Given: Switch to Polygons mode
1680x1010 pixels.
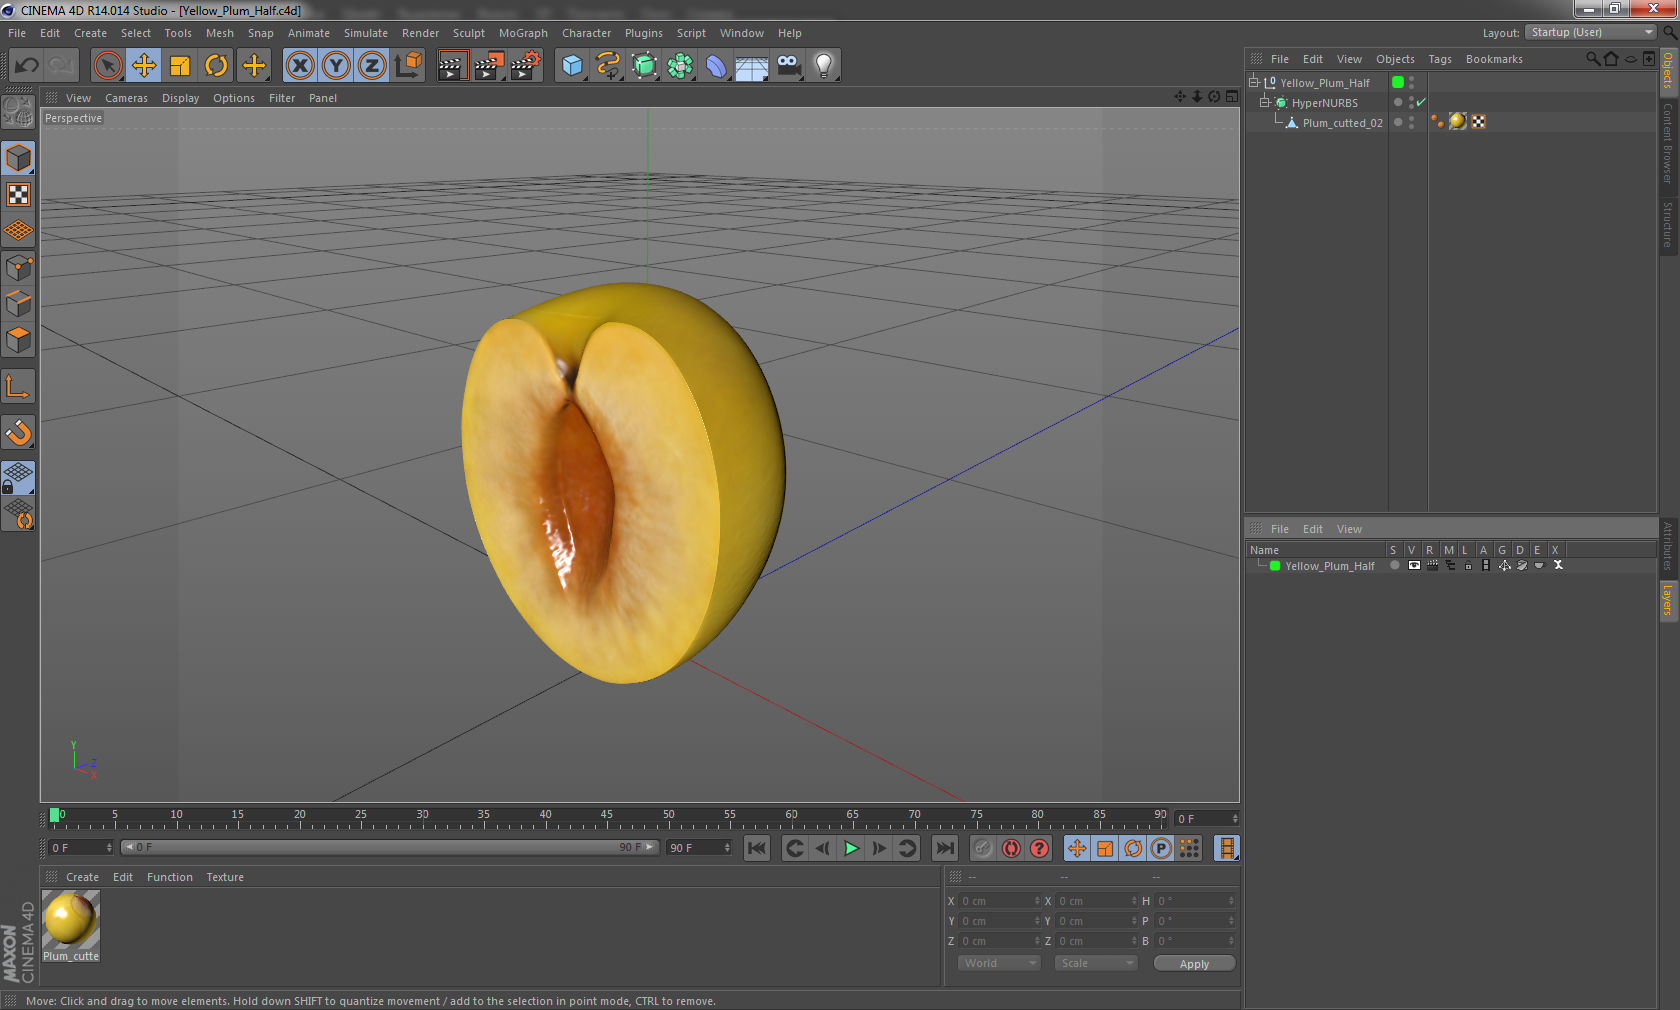Looking at the screenshot, I should 18,339.
